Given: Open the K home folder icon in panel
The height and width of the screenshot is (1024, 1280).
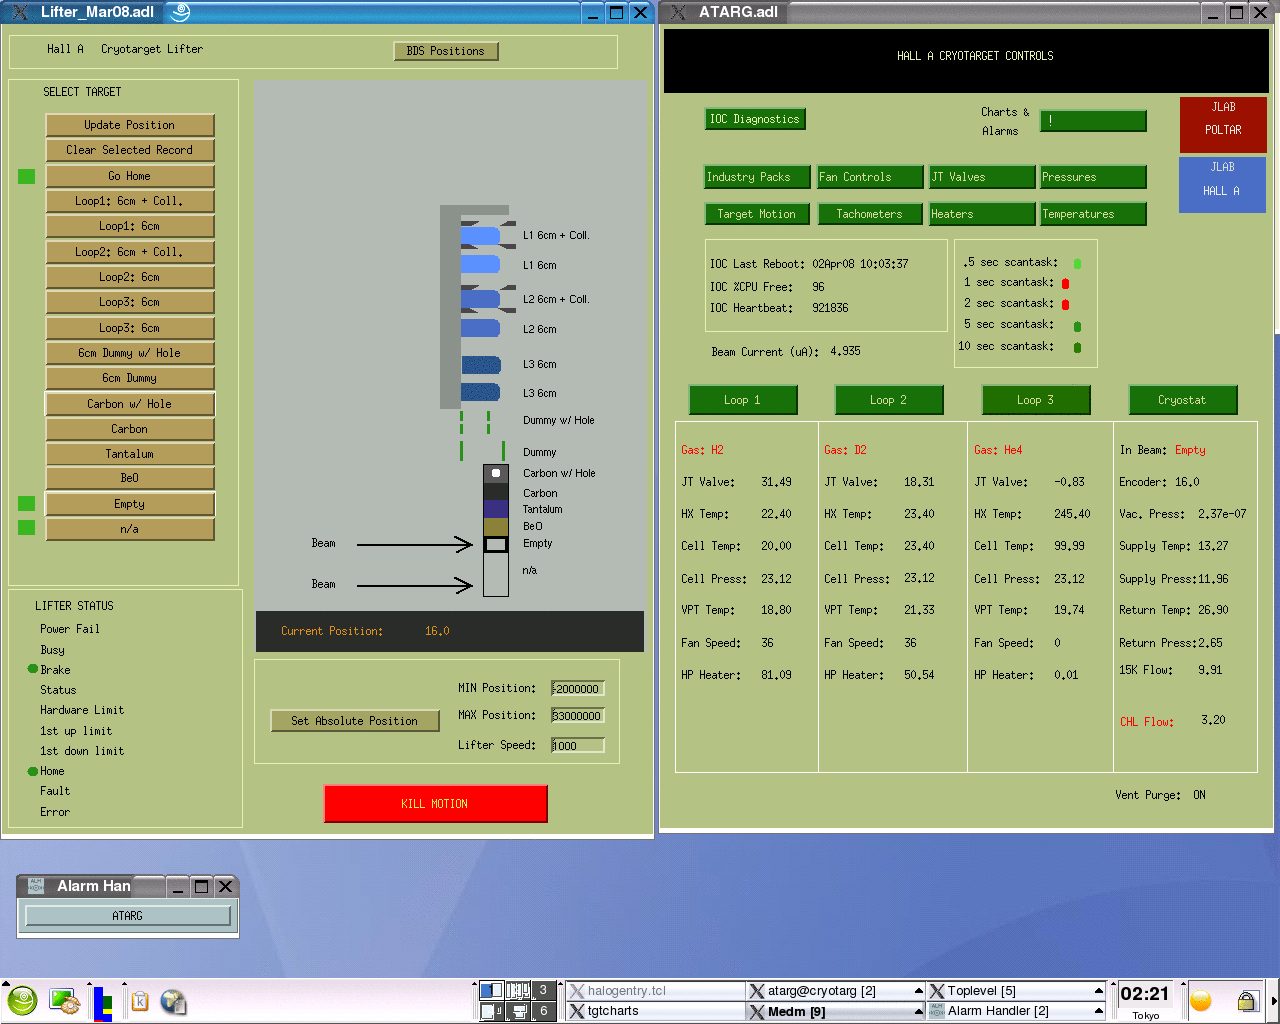Looking at the screenshot, I should tap(140, 1001).
